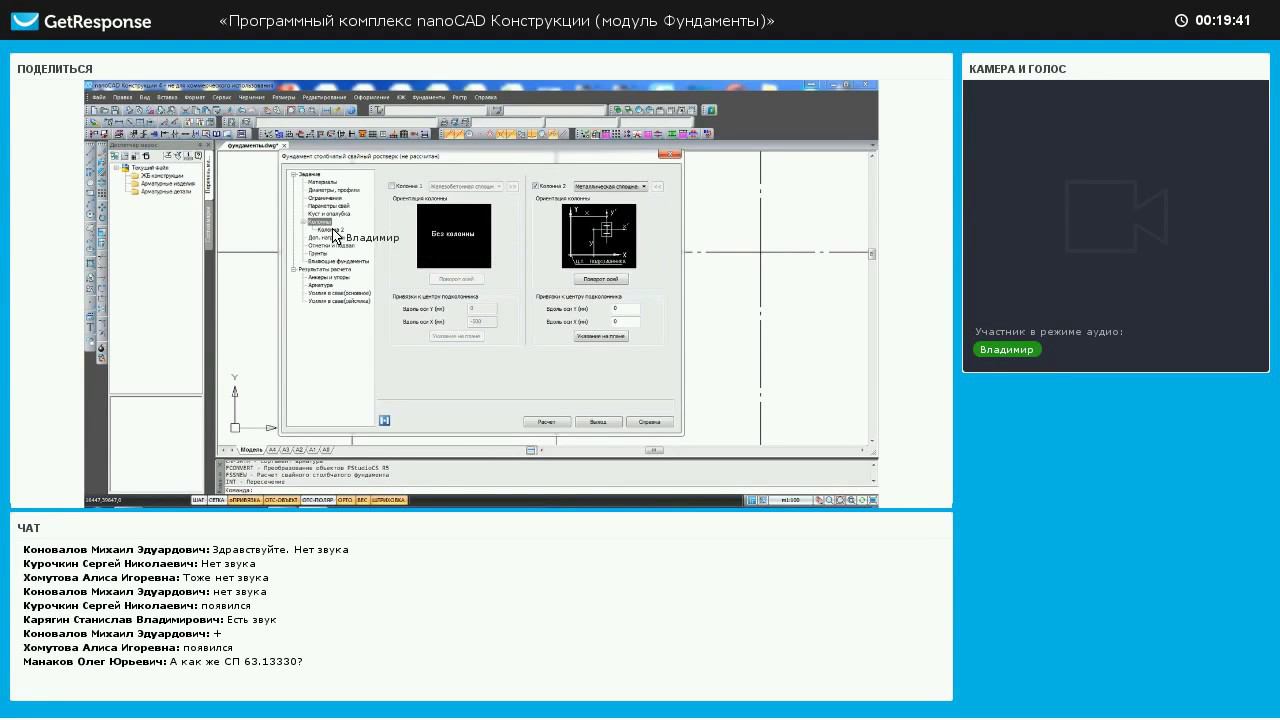
Task: Select Усилия в свае(сейсмика) in tree
Action: (x=340, y=301)
